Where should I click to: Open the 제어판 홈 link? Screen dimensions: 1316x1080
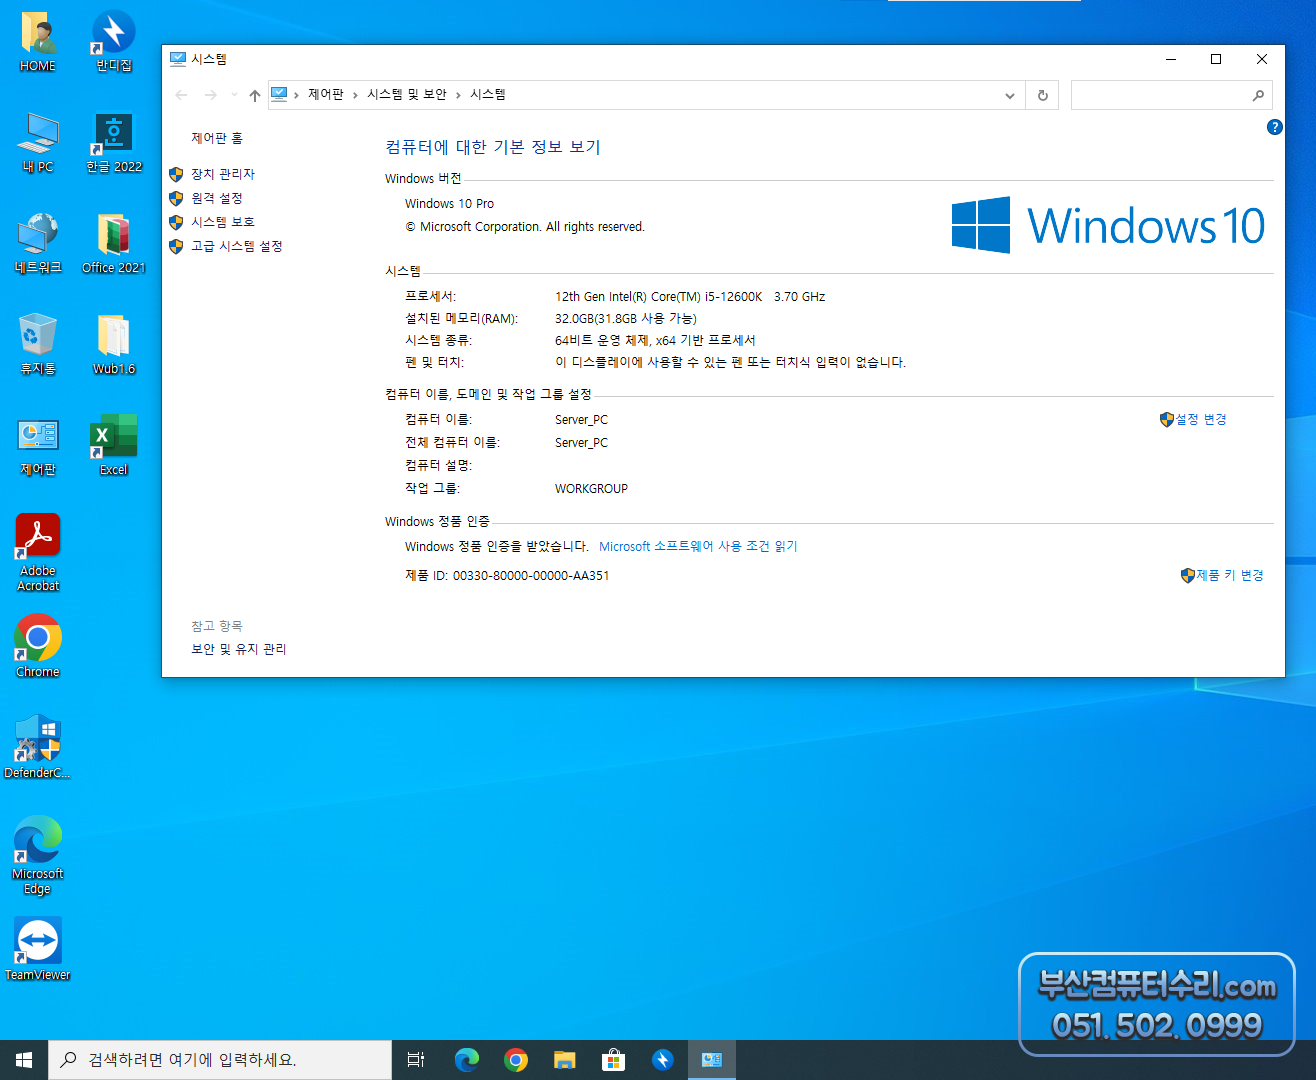(x=217, y=138)
